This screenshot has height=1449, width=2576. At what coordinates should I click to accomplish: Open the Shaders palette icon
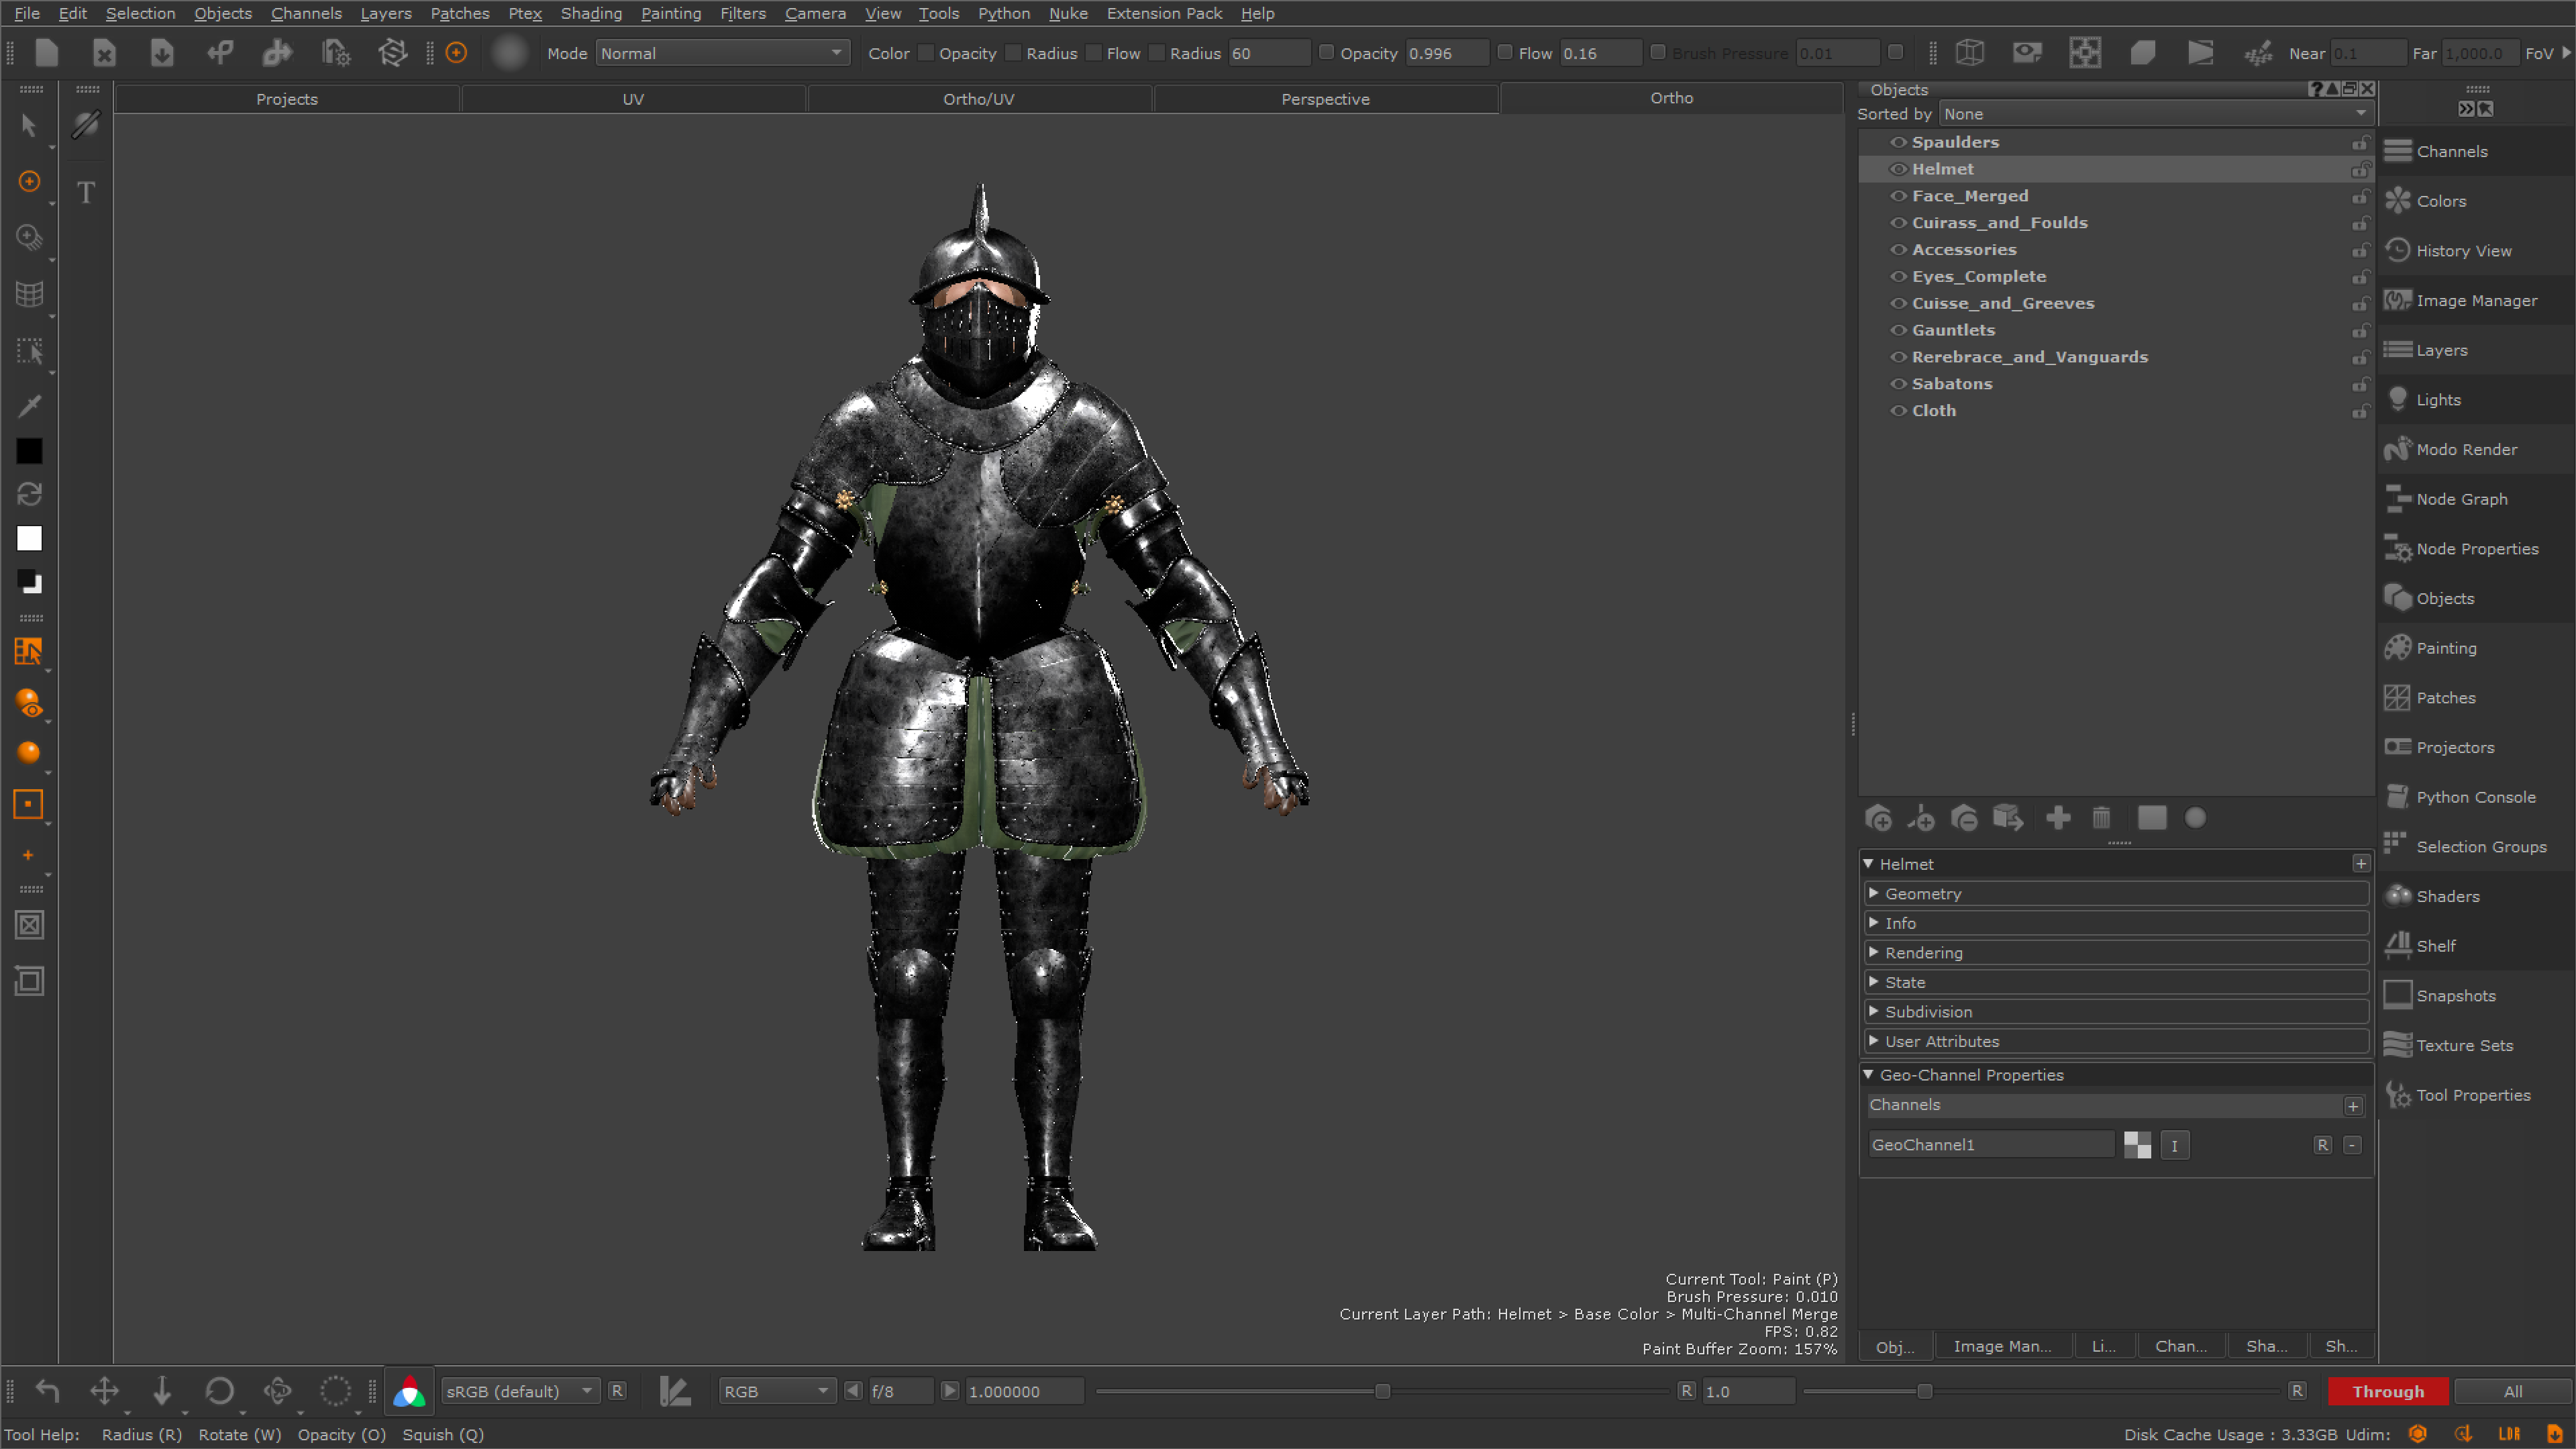coord(2398,896)
